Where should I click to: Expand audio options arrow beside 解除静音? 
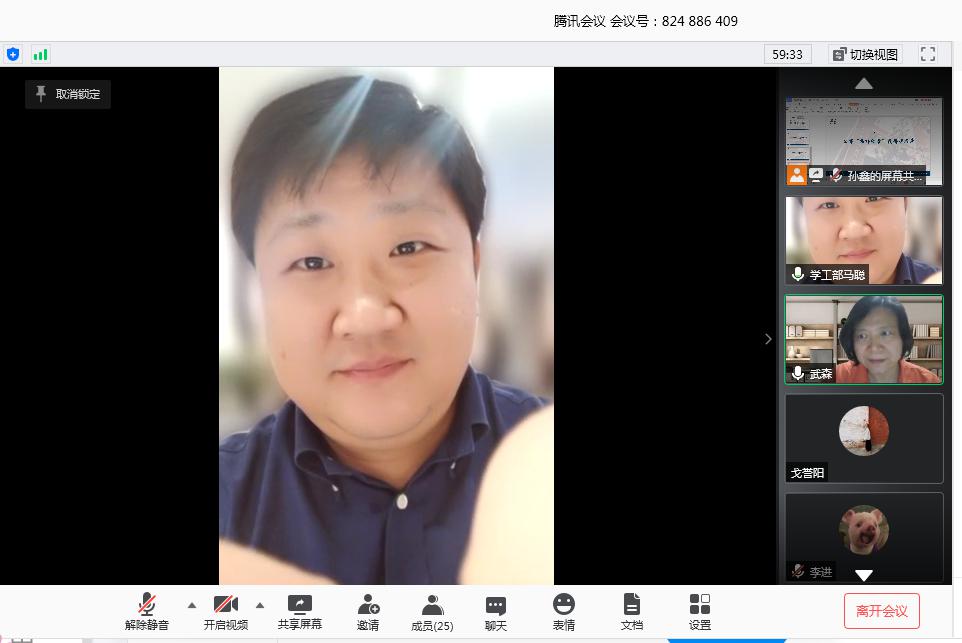[192, 605]
